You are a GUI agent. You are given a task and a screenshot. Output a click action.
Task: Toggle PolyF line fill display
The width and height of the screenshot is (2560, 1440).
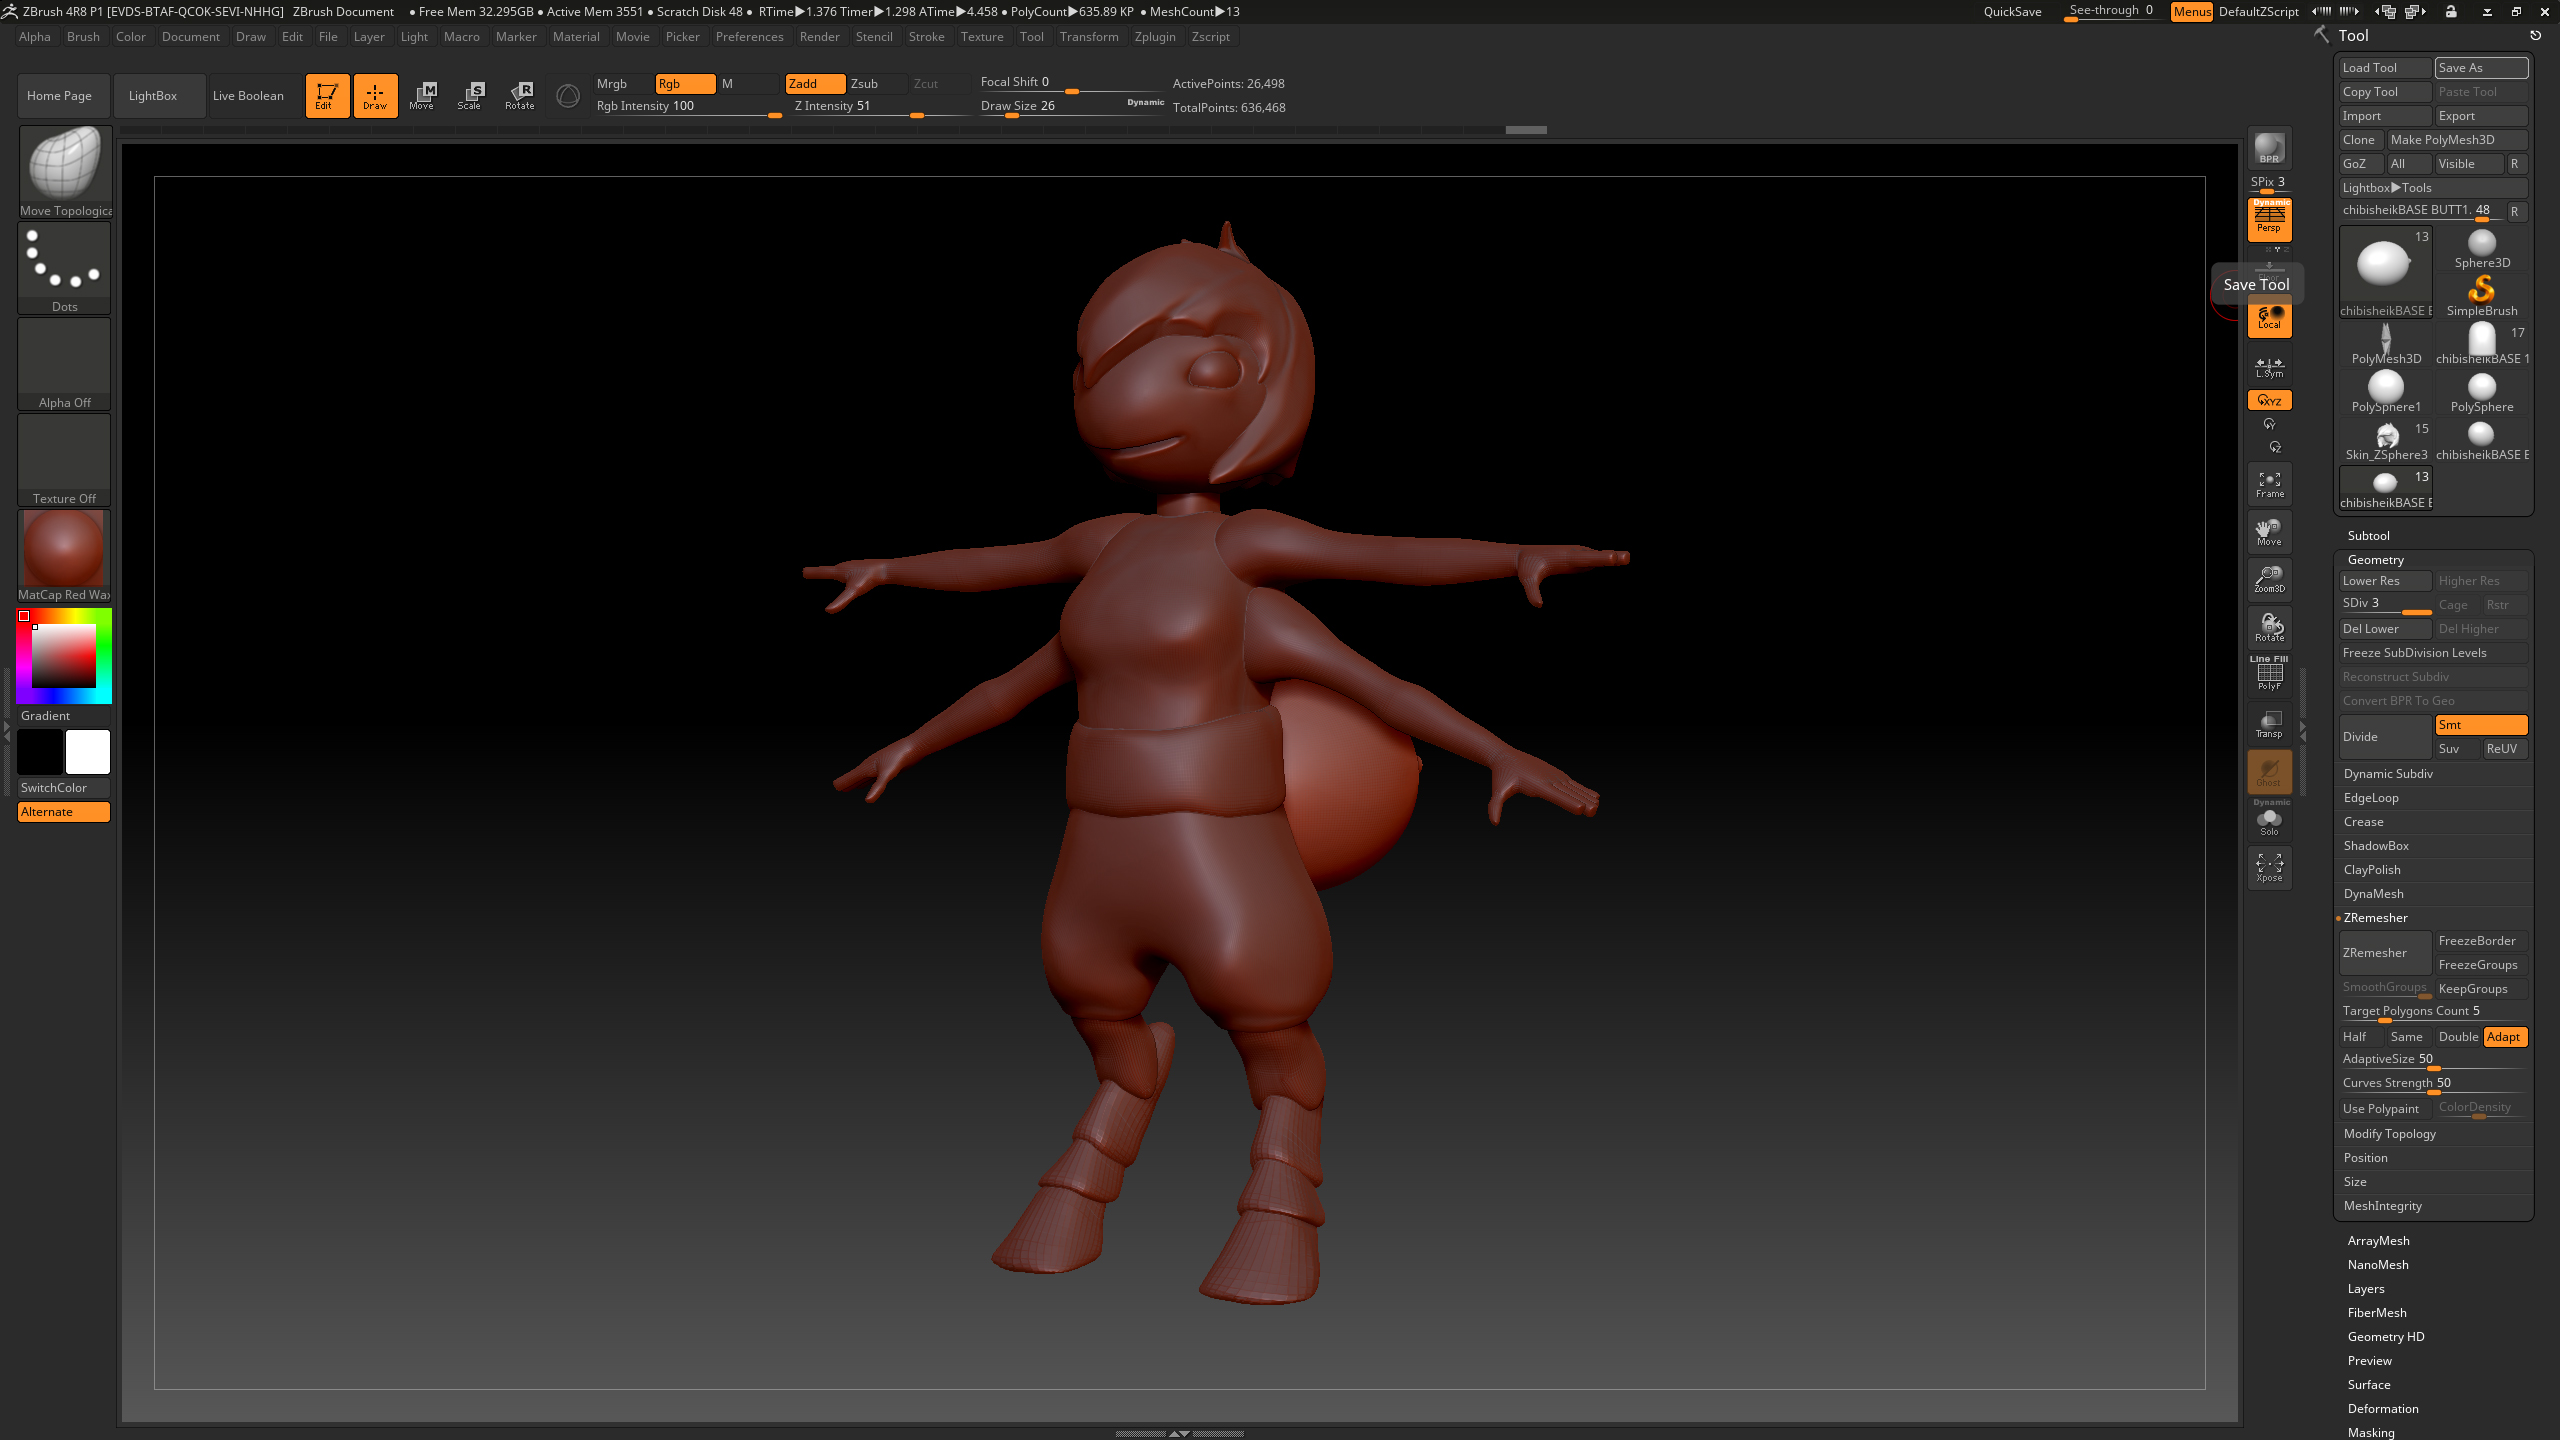coord(2269,675)
